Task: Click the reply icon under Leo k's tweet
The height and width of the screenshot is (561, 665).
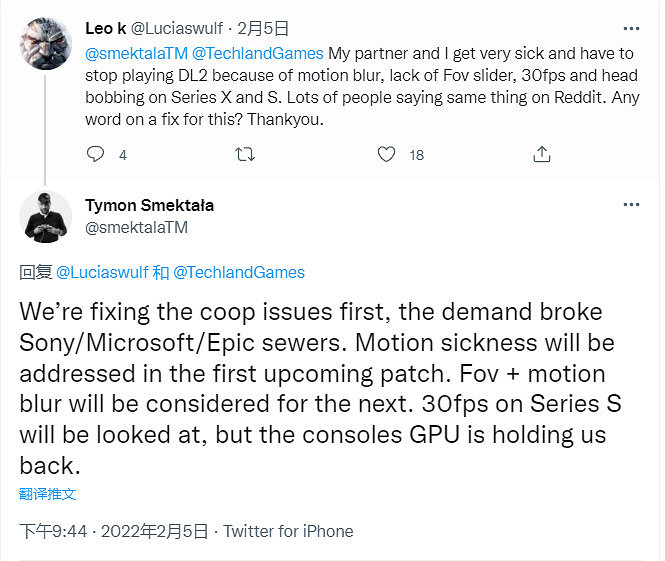Action: pyautogui.click(x=96, y=154)
